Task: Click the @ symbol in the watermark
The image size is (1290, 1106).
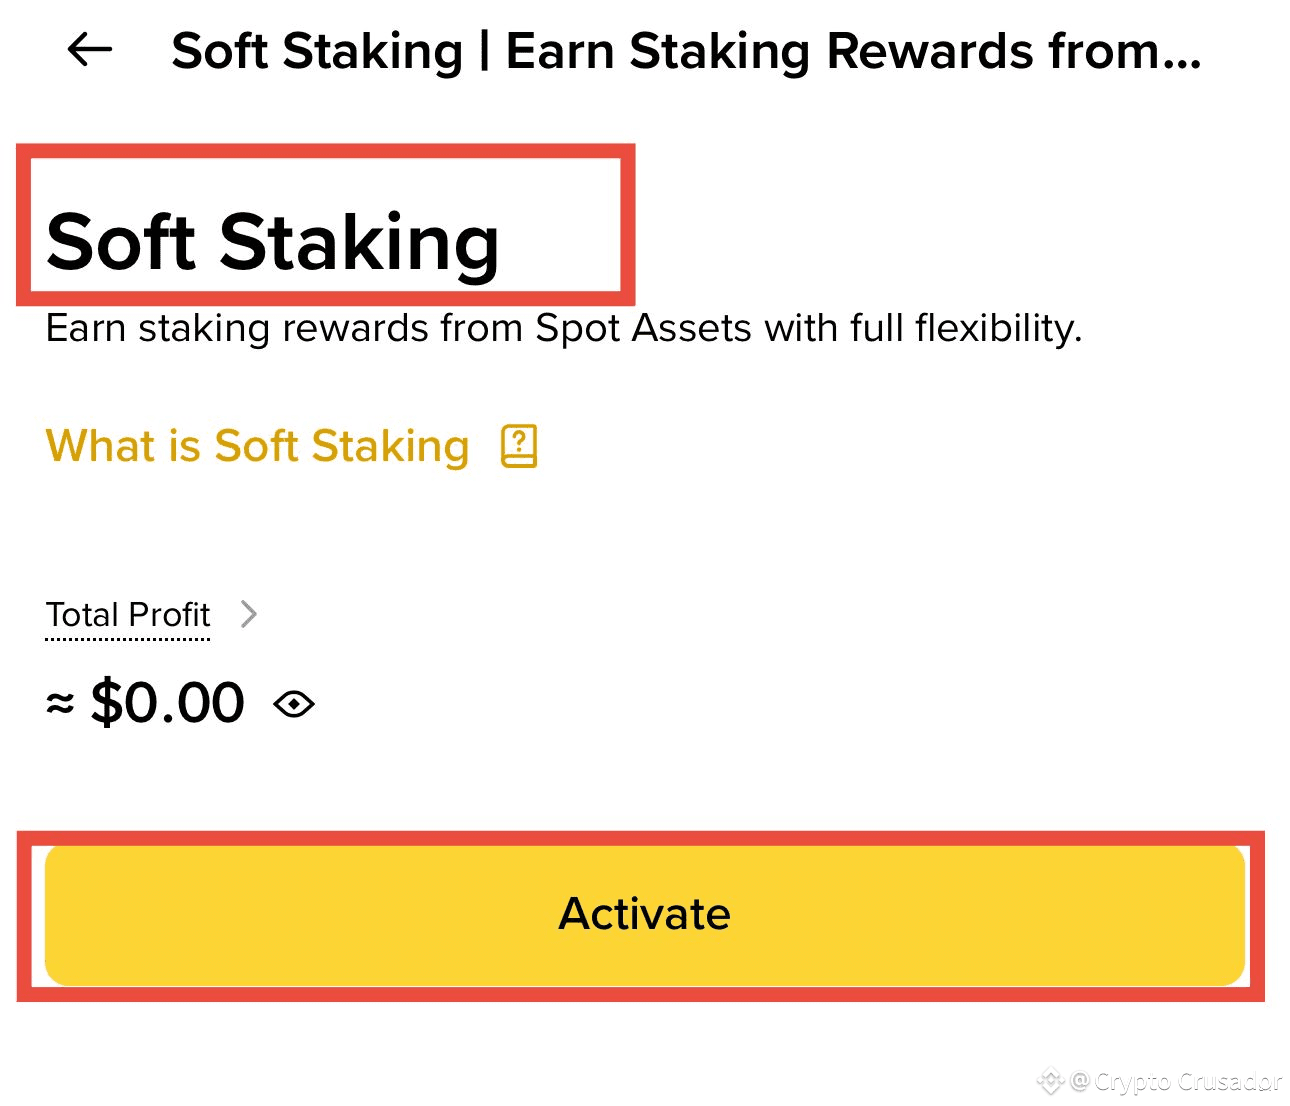Action: point(1079,1081)
